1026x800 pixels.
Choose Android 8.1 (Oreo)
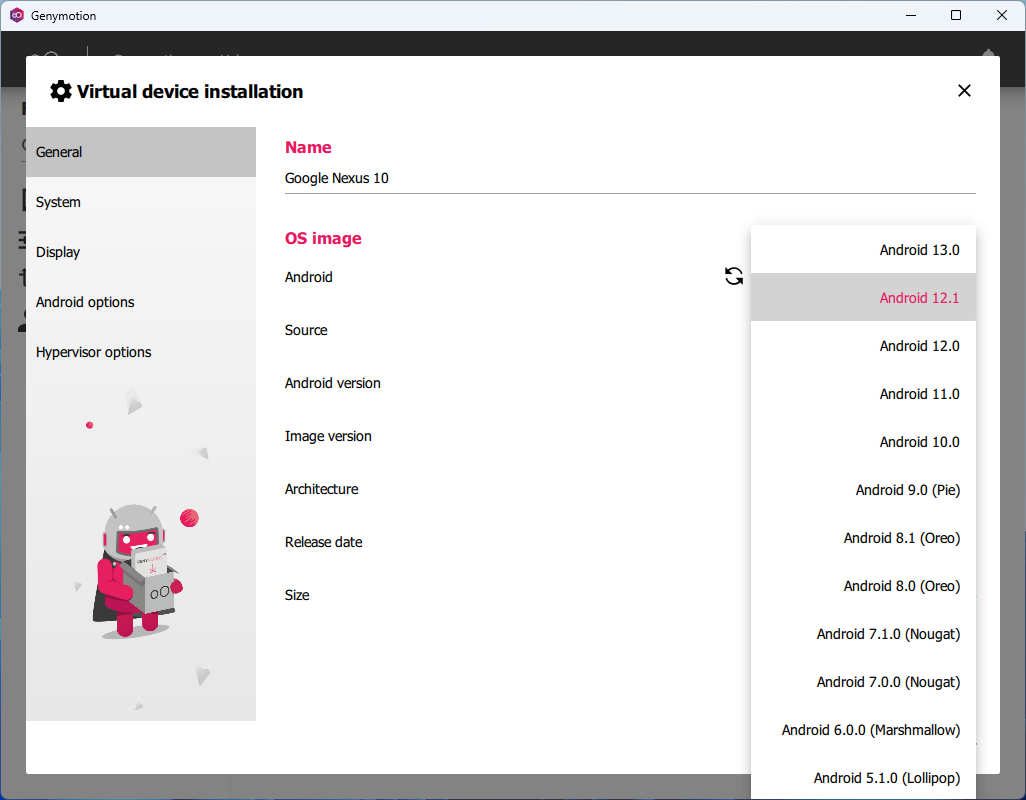863,538
